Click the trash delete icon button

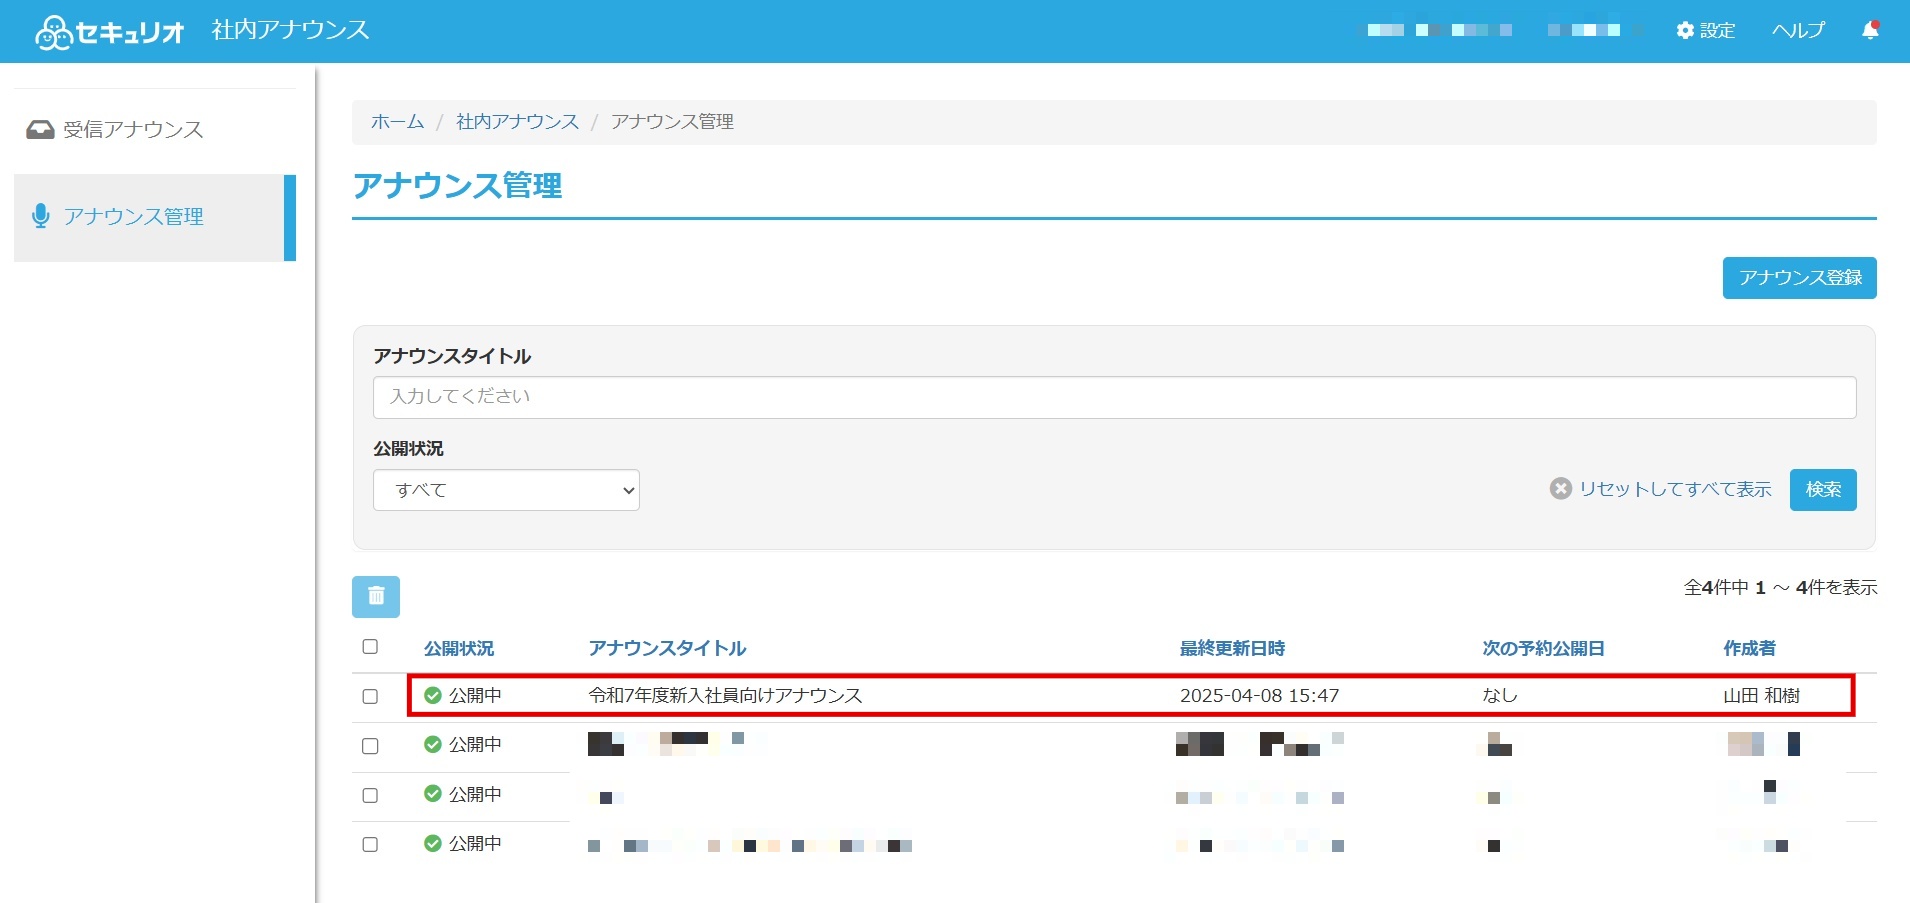(376, 596)
